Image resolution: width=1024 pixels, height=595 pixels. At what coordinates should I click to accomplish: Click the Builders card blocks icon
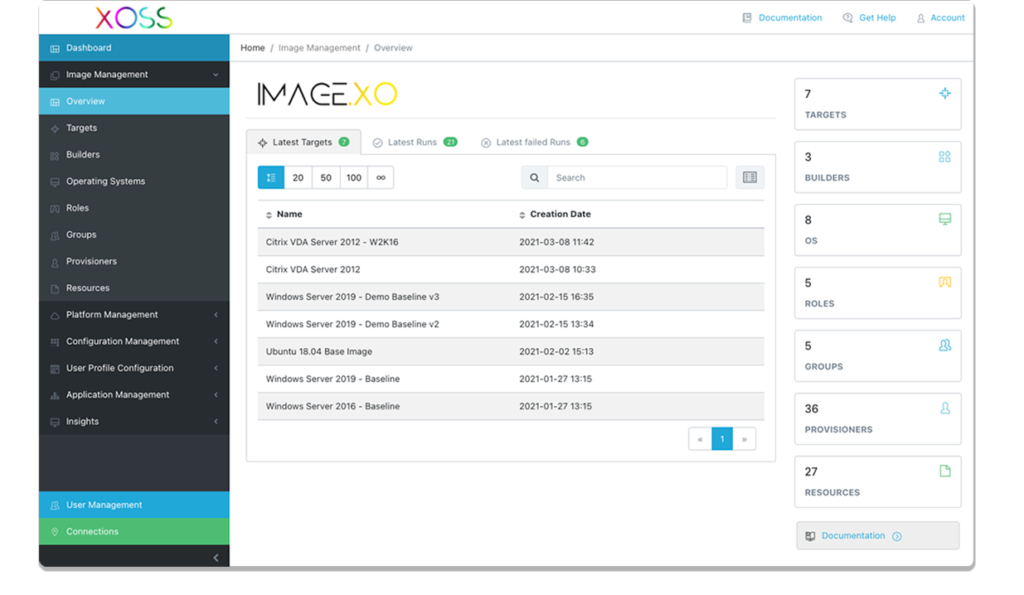tap(945, 157)
